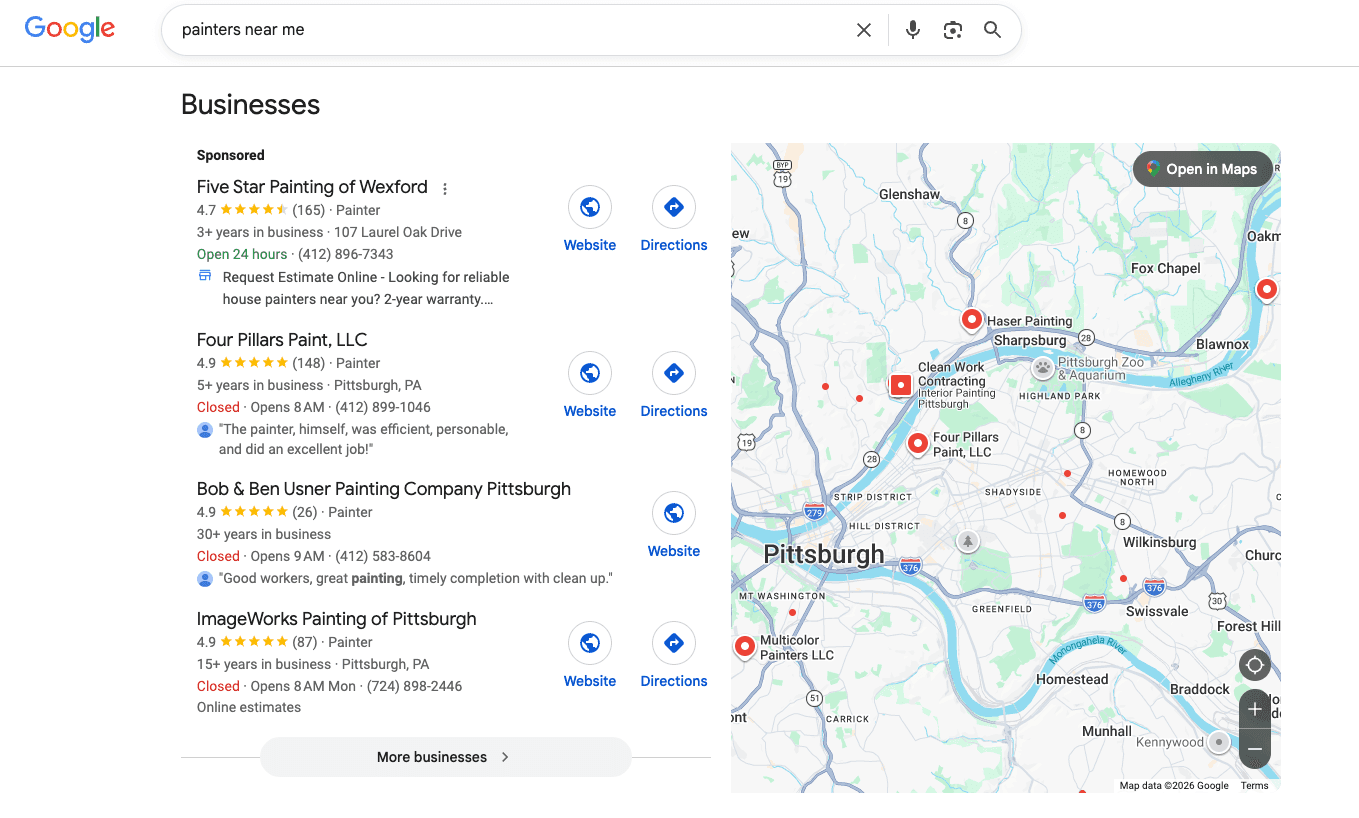The height and width of the screenshot is (818, 1359).
Task: Click the (148) review count for Four Pillars Paint
Action: (x=309, y=363)
